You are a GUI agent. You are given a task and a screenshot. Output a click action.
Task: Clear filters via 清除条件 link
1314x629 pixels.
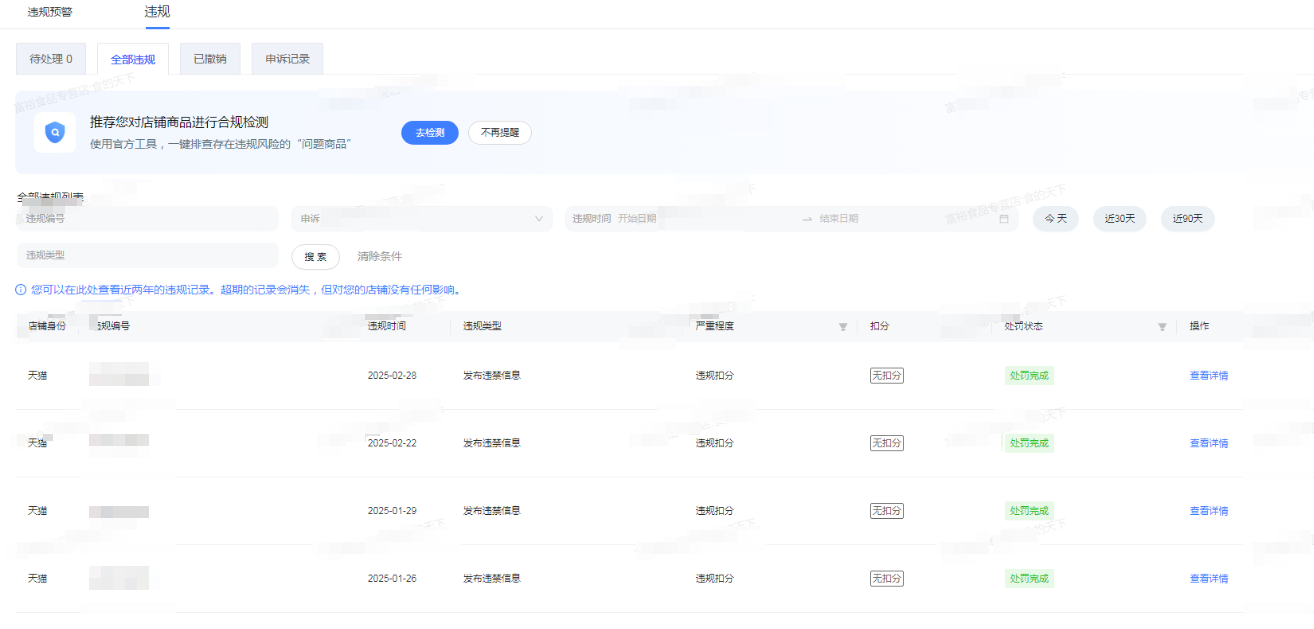(x=380, y=257)
